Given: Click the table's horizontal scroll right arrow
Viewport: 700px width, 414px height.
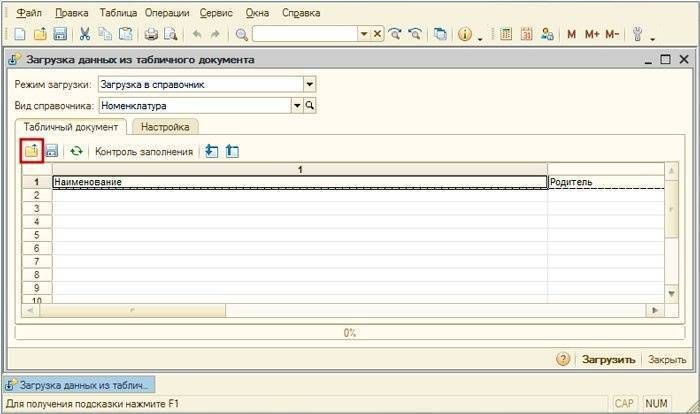Looking at the screenshot, I should tap(655, 309).
